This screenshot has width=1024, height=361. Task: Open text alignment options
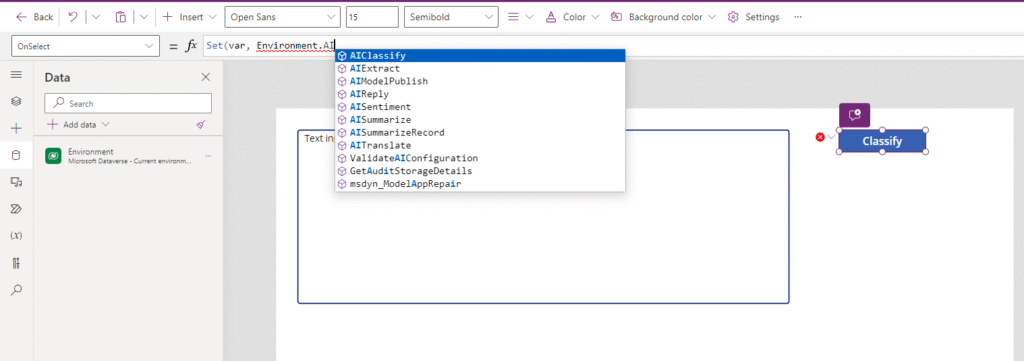[x=520, y=17]
